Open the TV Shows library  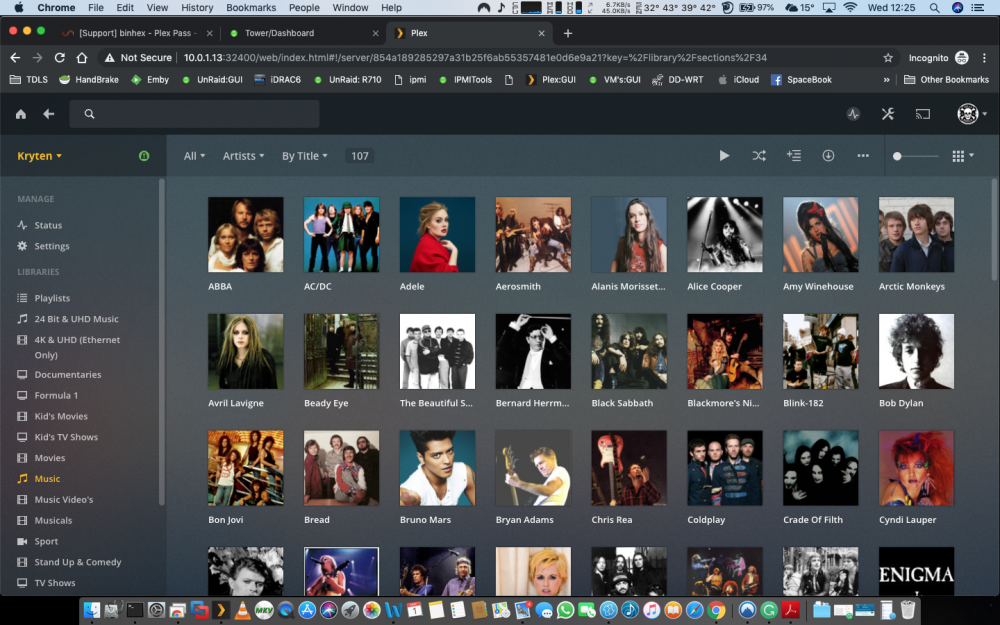(54, 583)
